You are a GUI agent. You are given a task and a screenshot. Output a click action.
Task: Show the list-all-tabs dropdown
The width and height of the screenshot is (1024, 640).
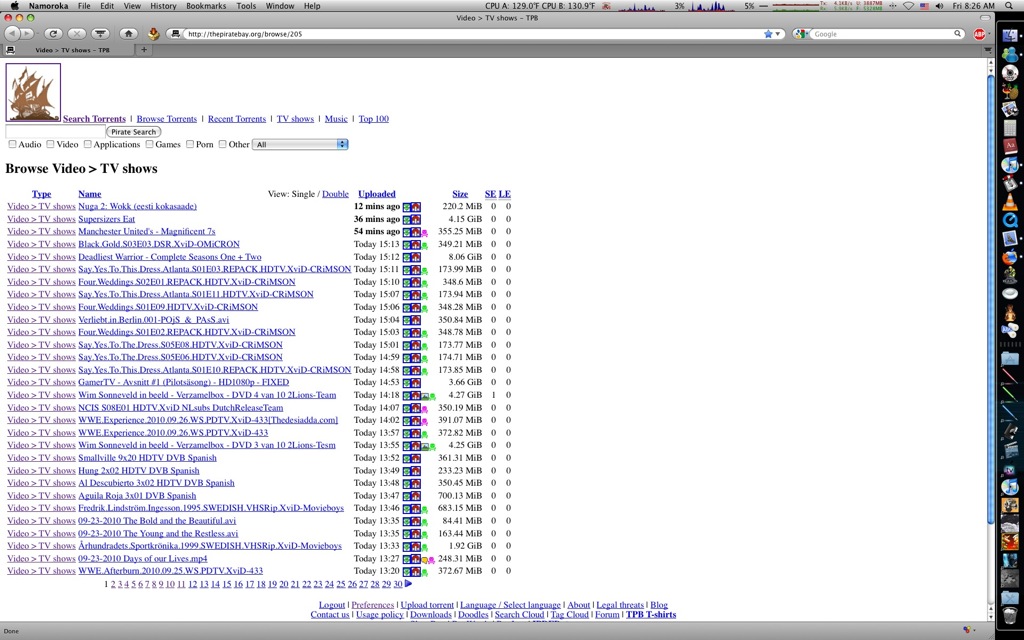[x=987, y=50]
